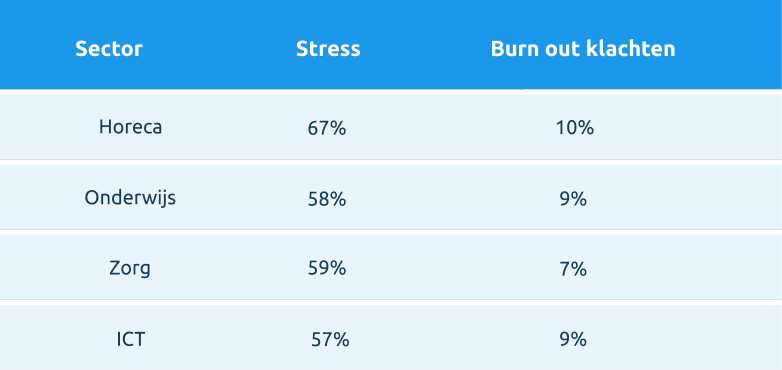Click the 7% burn out value
The image size is (782, 370).
point(573,269)
